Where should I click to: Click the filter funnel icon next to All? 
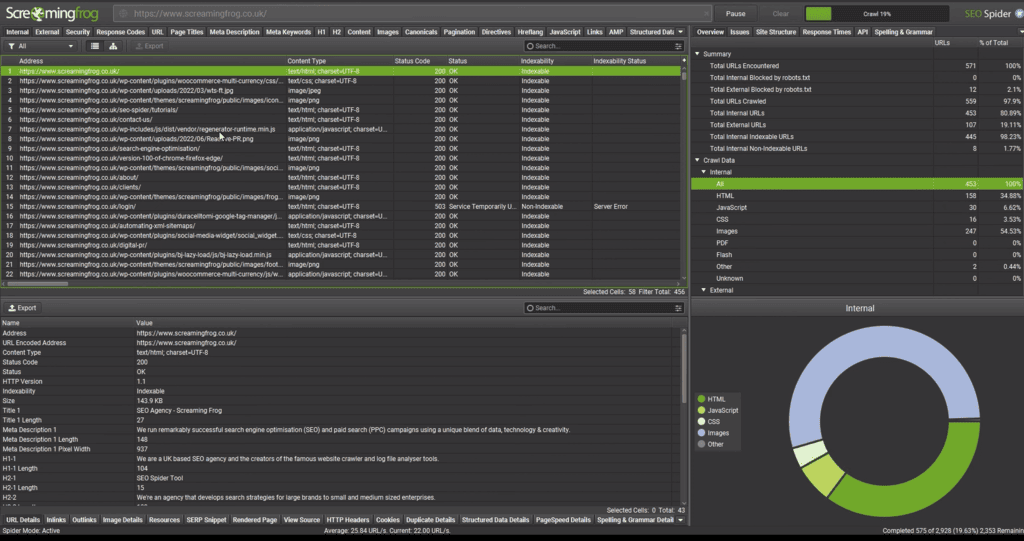[11, 46]
